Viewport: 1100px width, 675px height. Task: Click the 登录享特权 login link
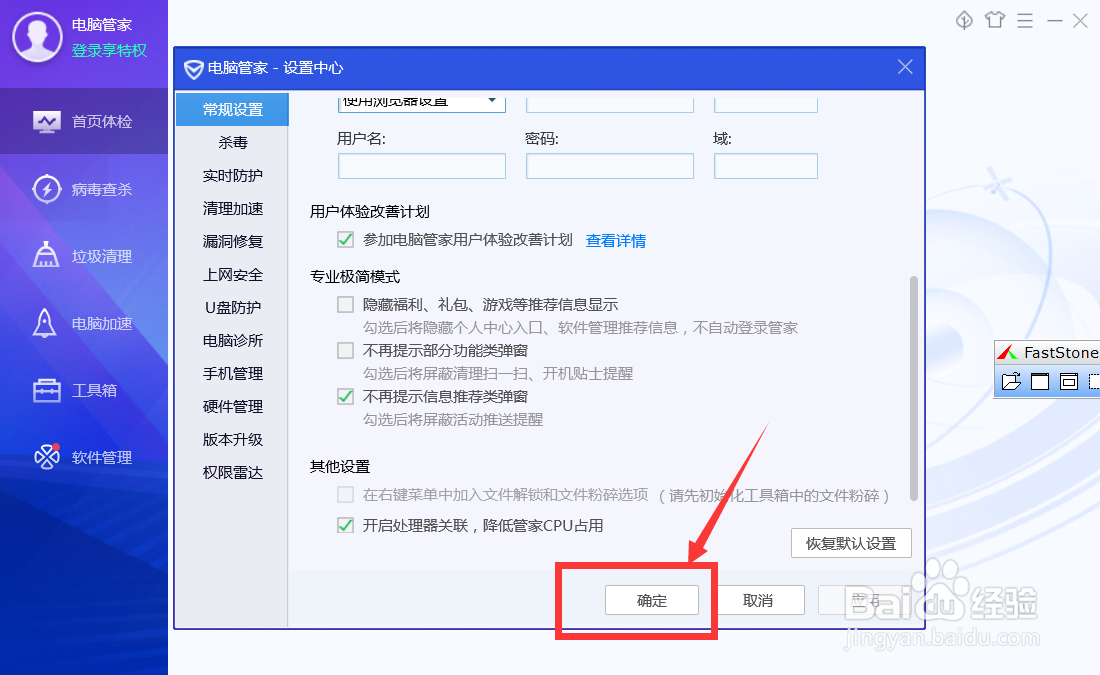pyautogui.click(x=109, y=51)
